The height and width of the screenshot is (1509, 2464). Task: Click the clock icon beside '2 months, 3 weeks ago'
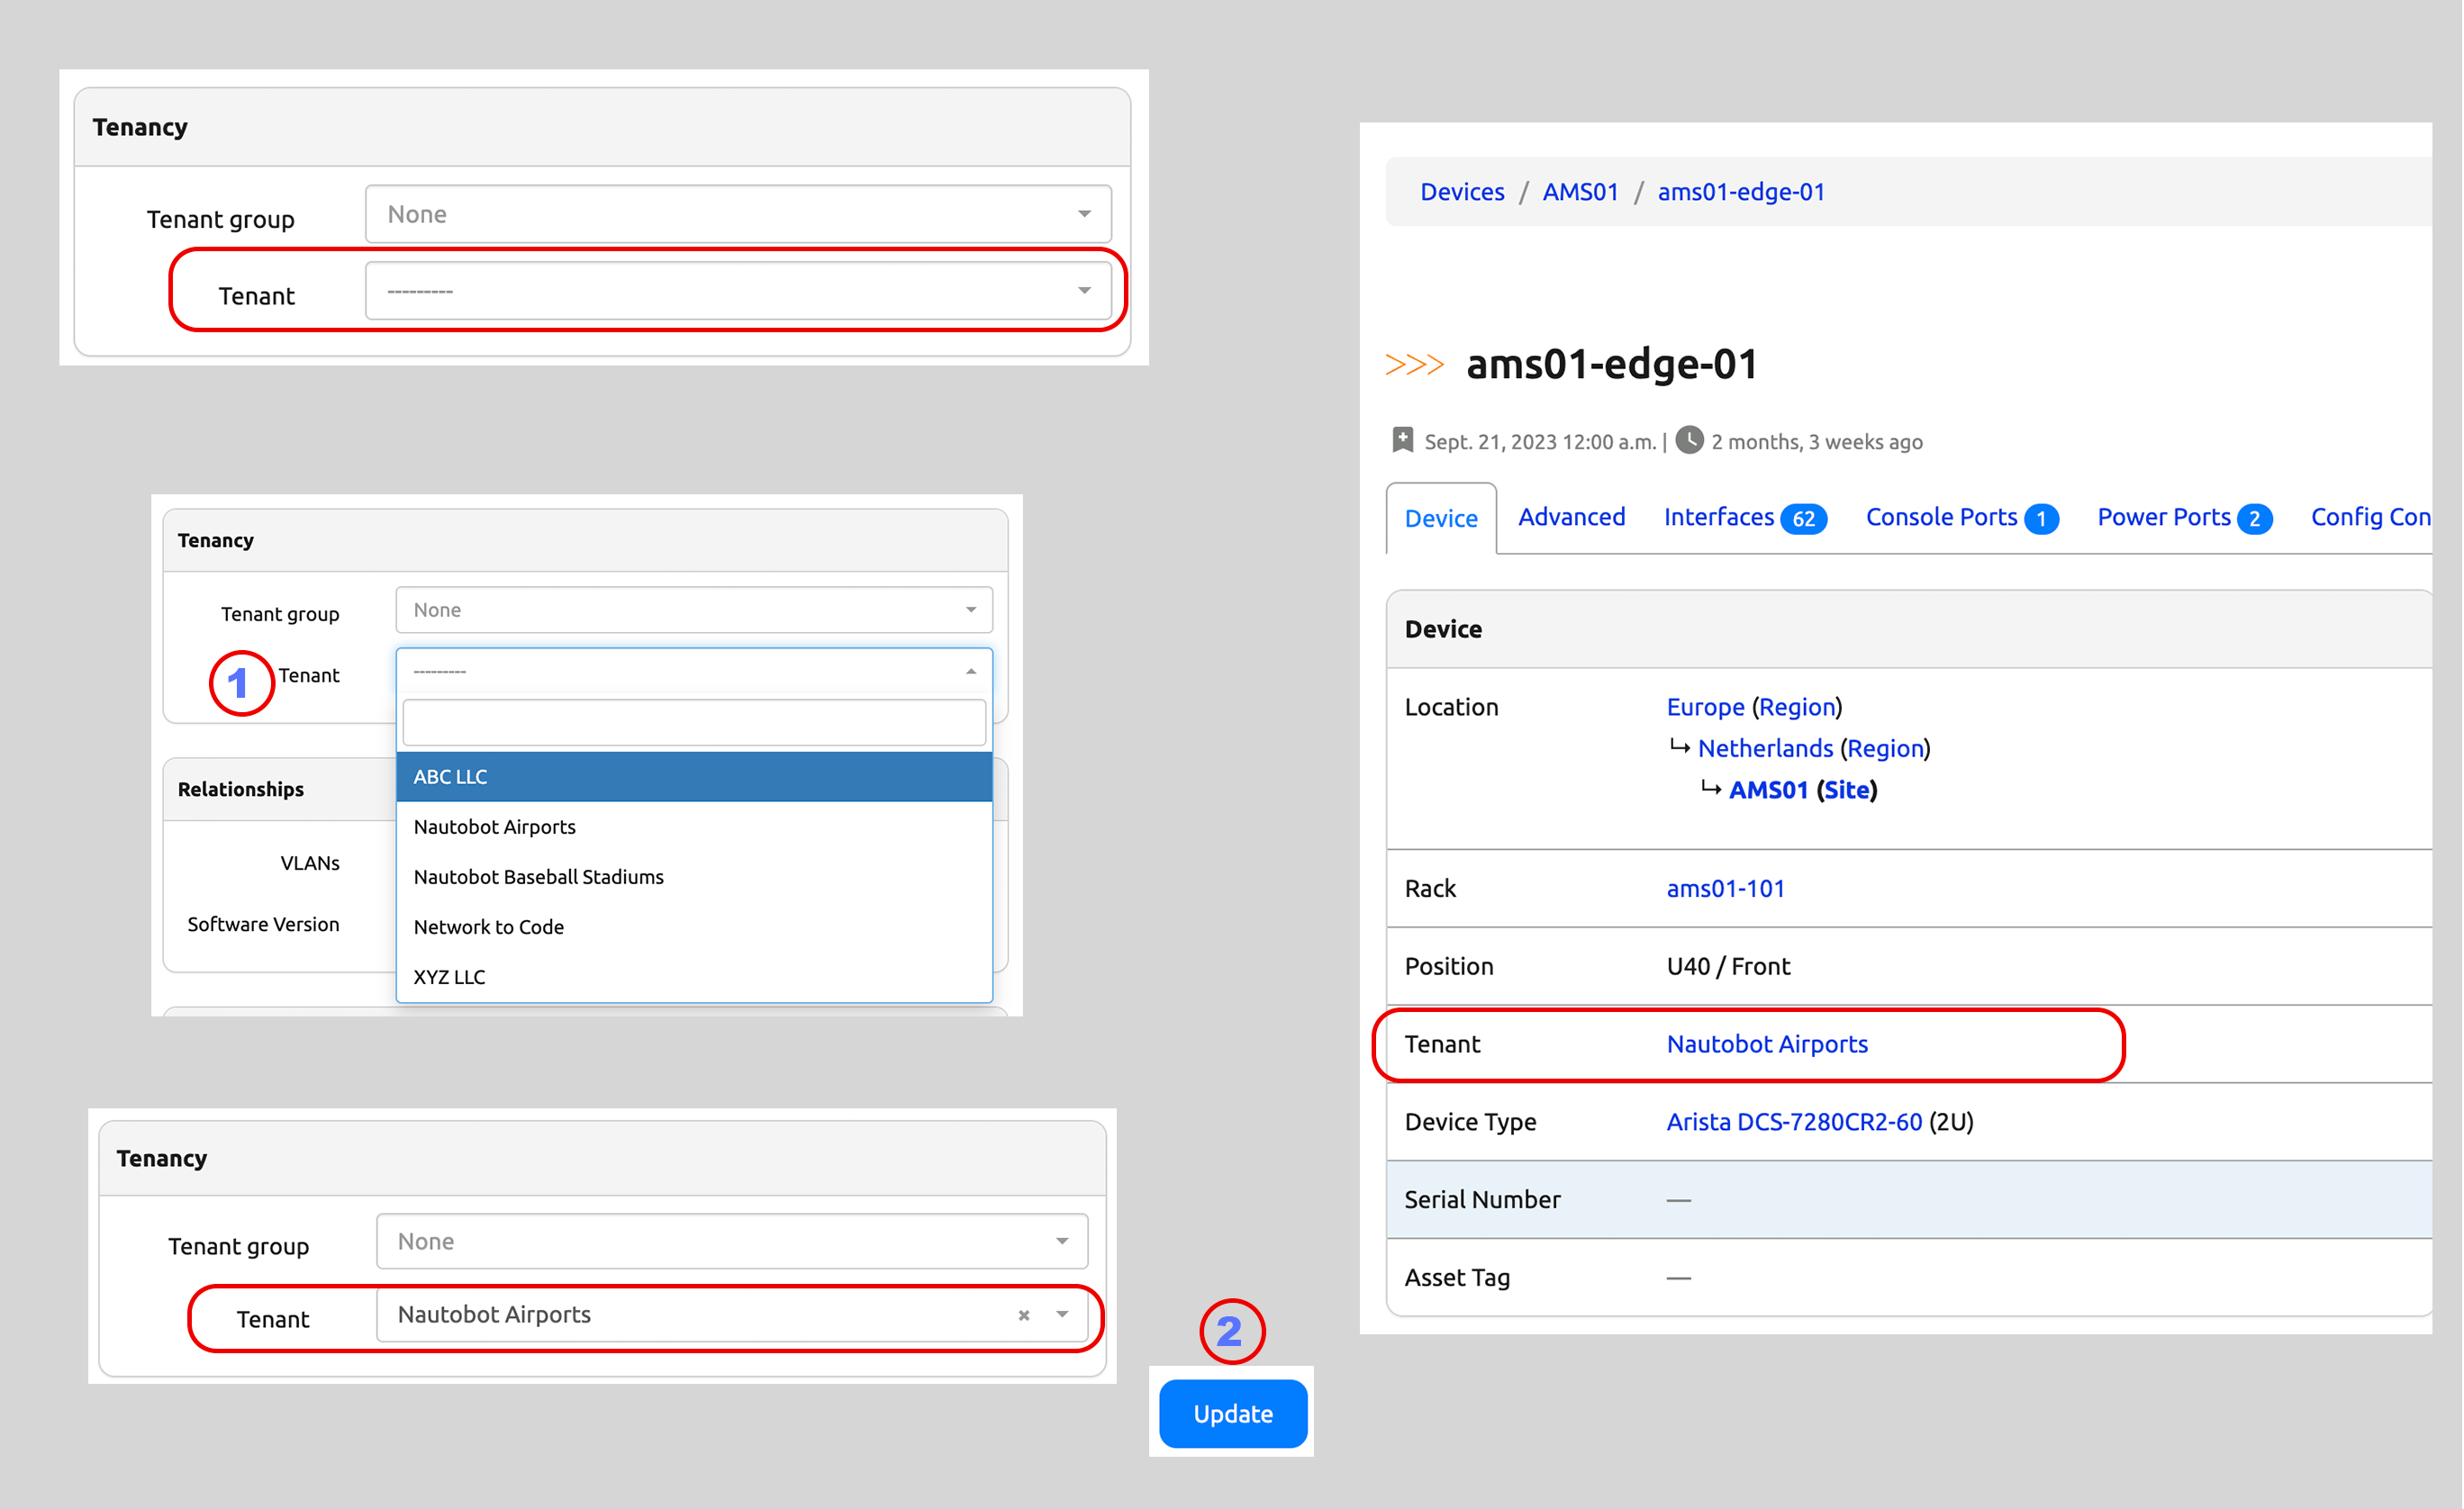click(x=1689, y=440)
